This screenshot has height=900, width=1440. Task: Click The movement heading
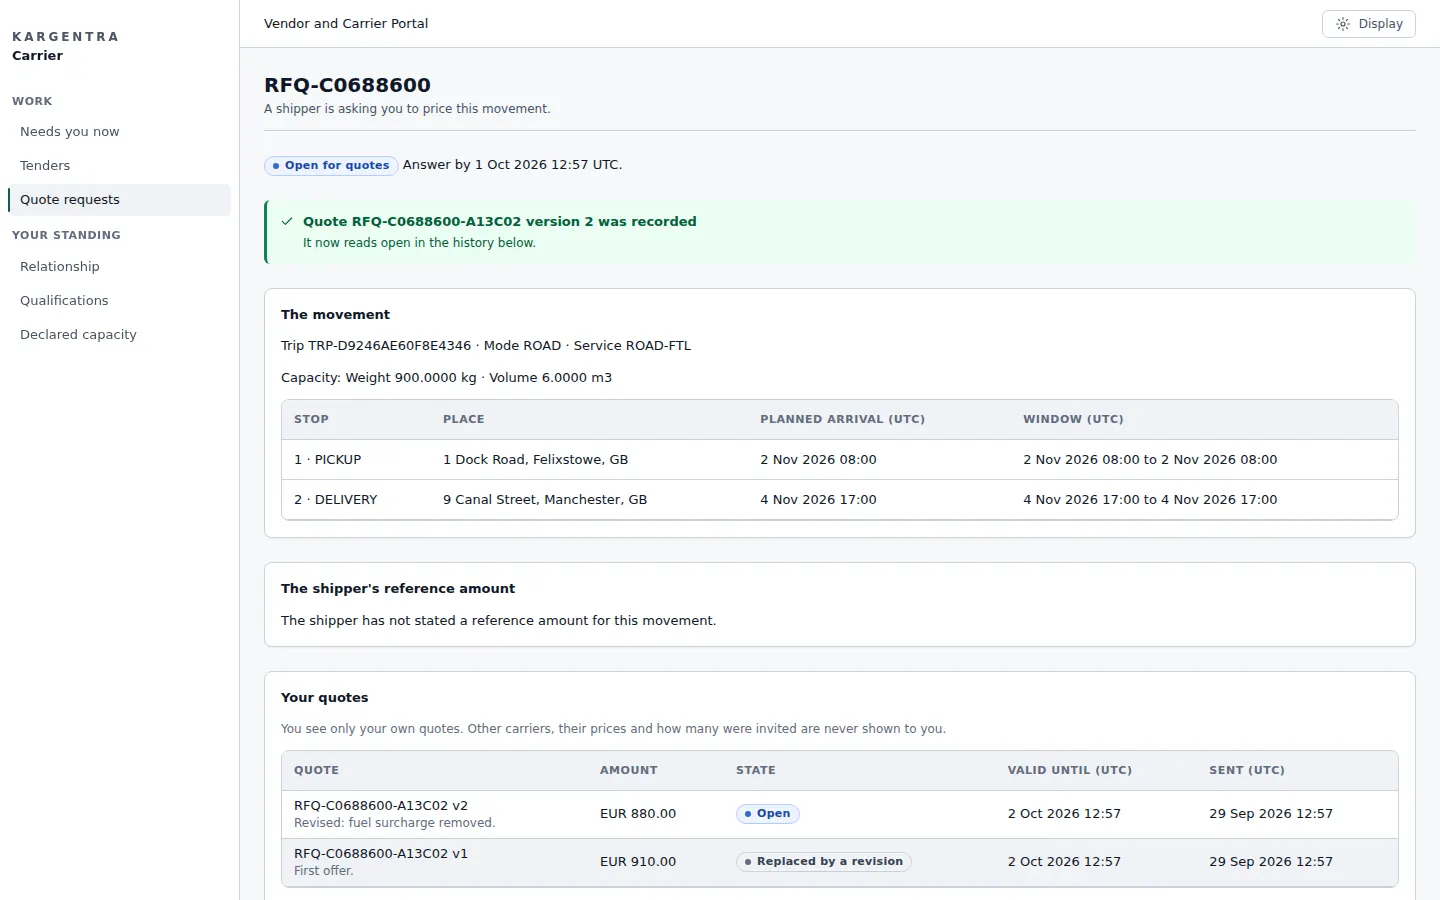[335, 315]
